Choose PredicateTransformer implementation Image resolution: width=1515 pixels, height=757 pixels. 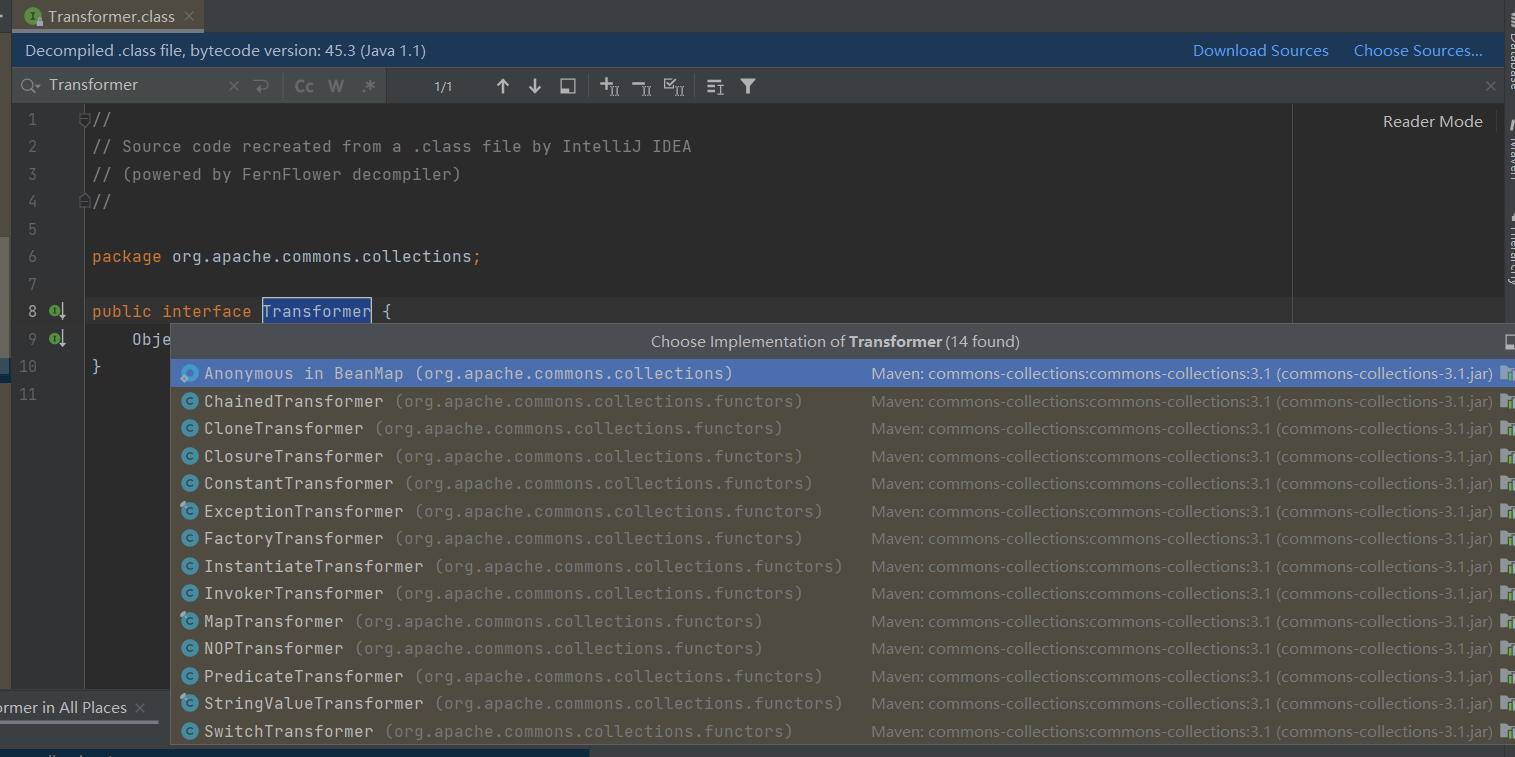tap(842, 676)
